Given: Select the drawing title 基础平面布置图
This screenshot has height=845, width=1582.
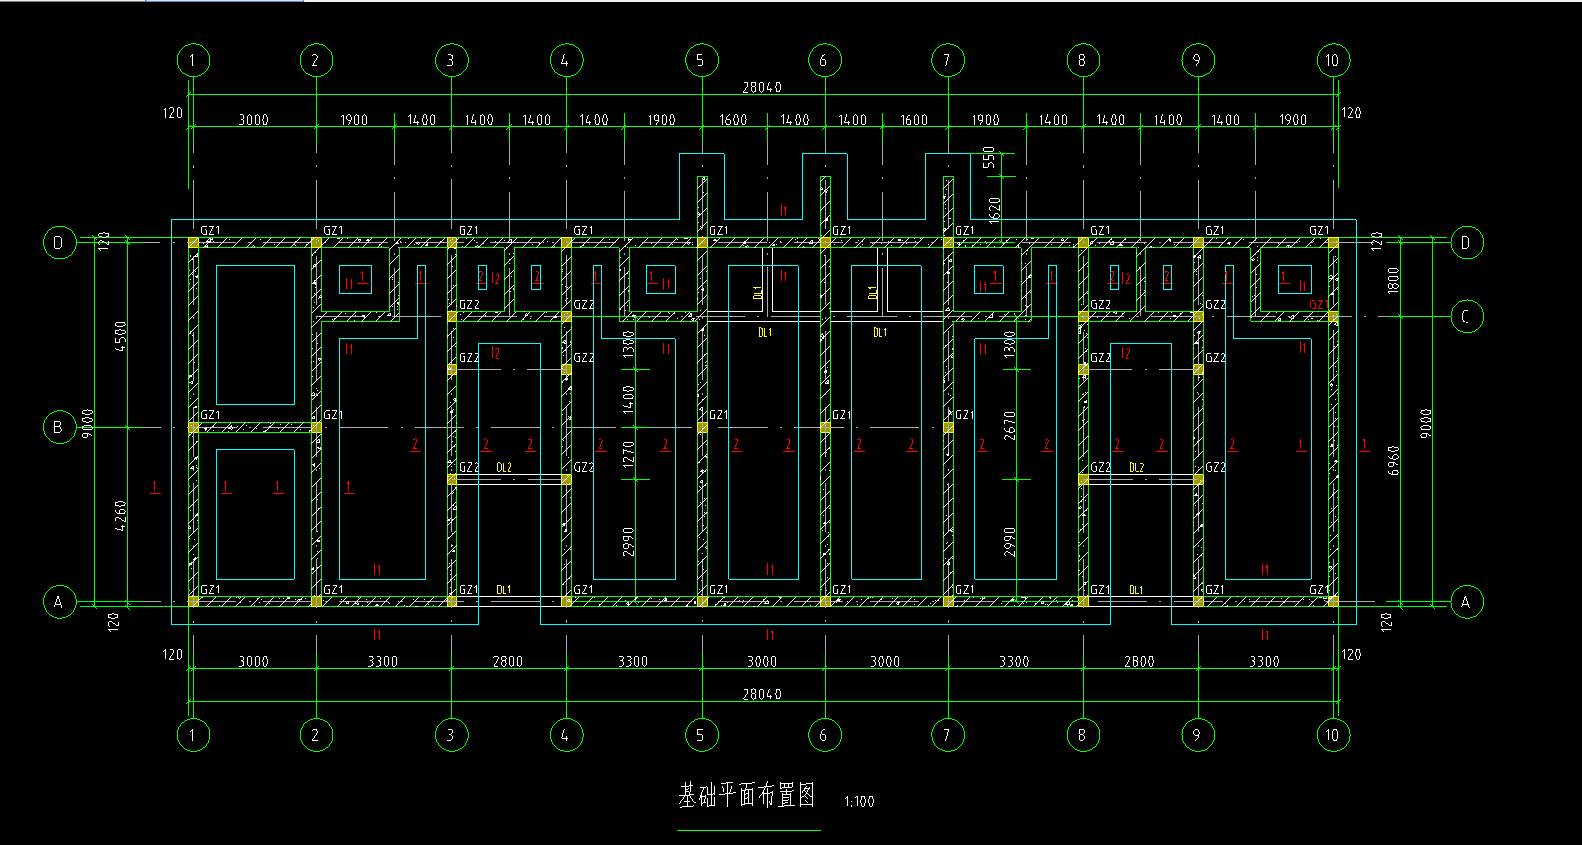Looking at the screenshot, I should (x=747, y=796).
